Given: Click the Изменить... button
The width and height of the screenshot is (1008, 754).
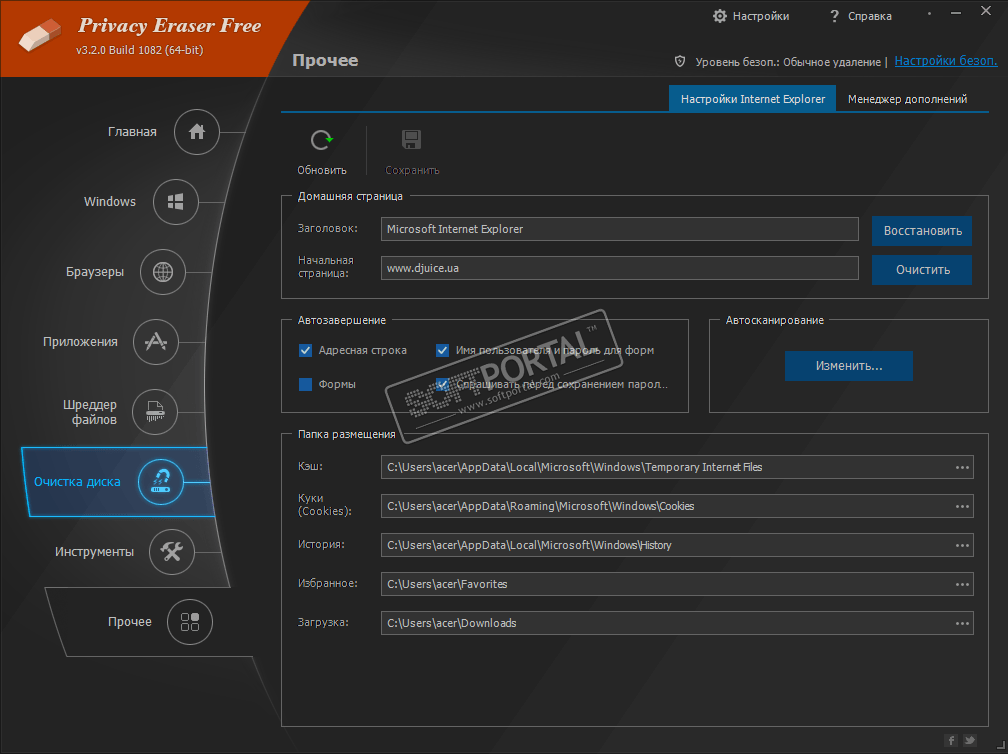Looking at the screenshot, I should coord(849,366).
